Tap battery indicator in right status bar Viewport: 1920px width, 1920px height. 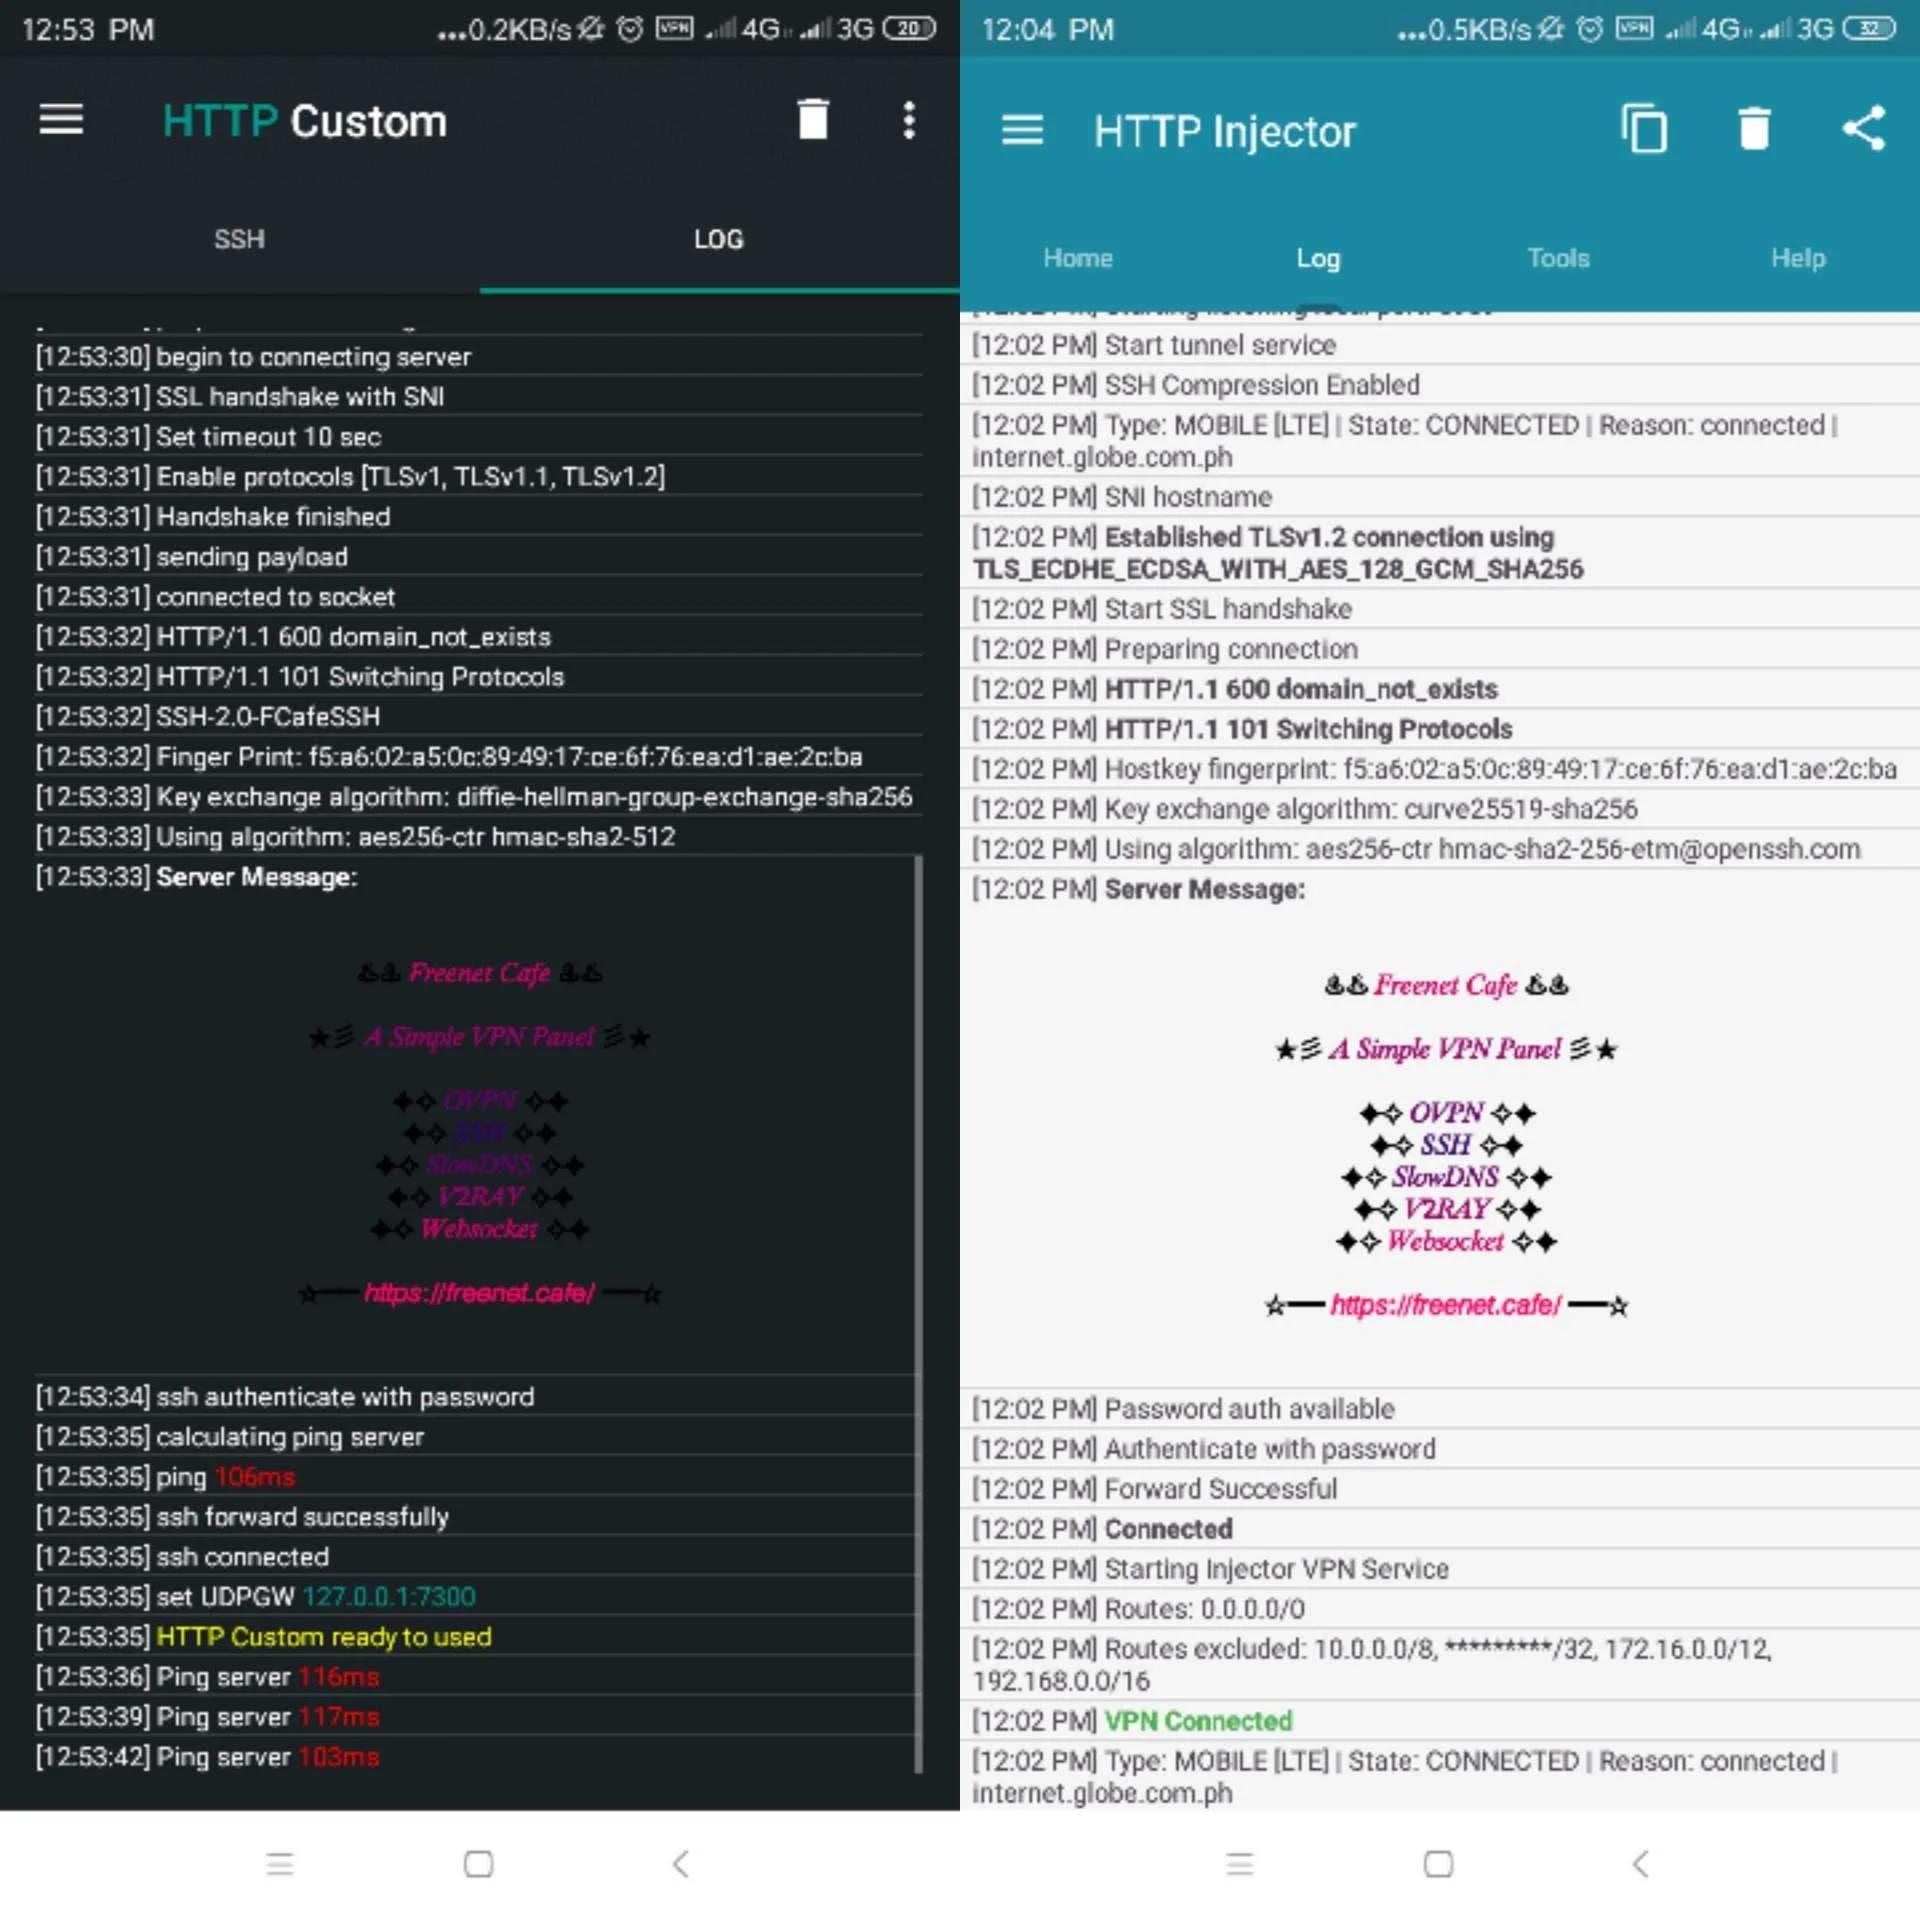click(1869, 28)
